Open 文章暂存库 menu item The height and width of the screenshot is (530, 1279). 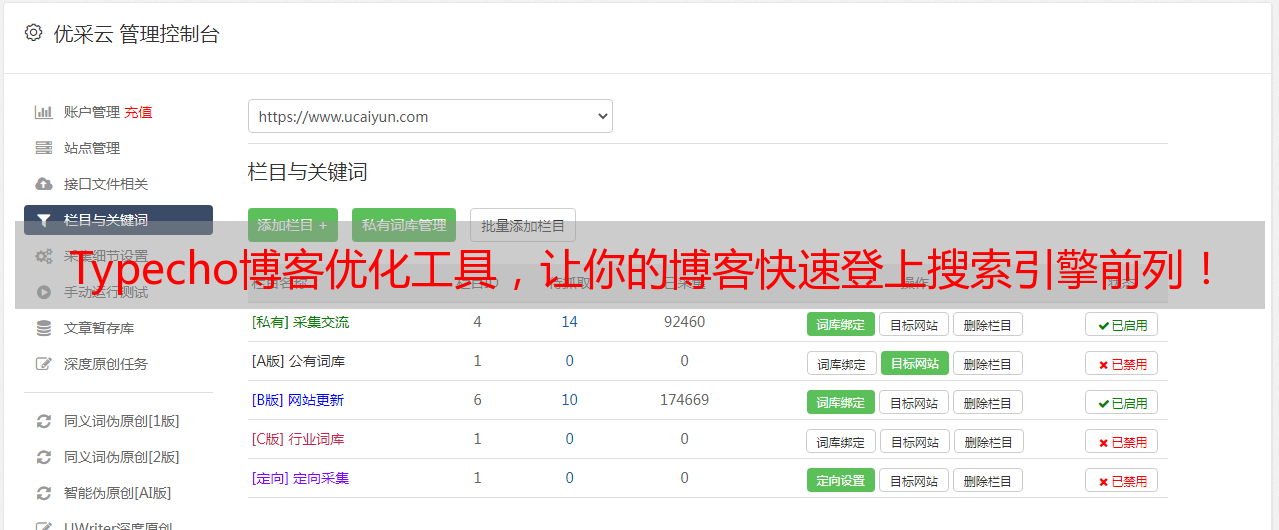tap(99, 328)
